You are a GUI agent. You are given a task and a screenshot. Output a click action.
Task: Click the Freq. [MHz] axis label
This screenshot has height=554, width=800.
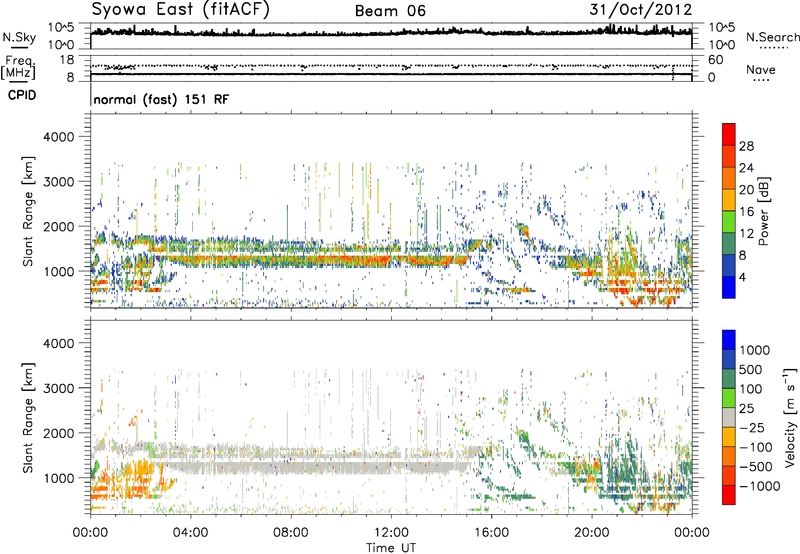click(x=18, y=68)
